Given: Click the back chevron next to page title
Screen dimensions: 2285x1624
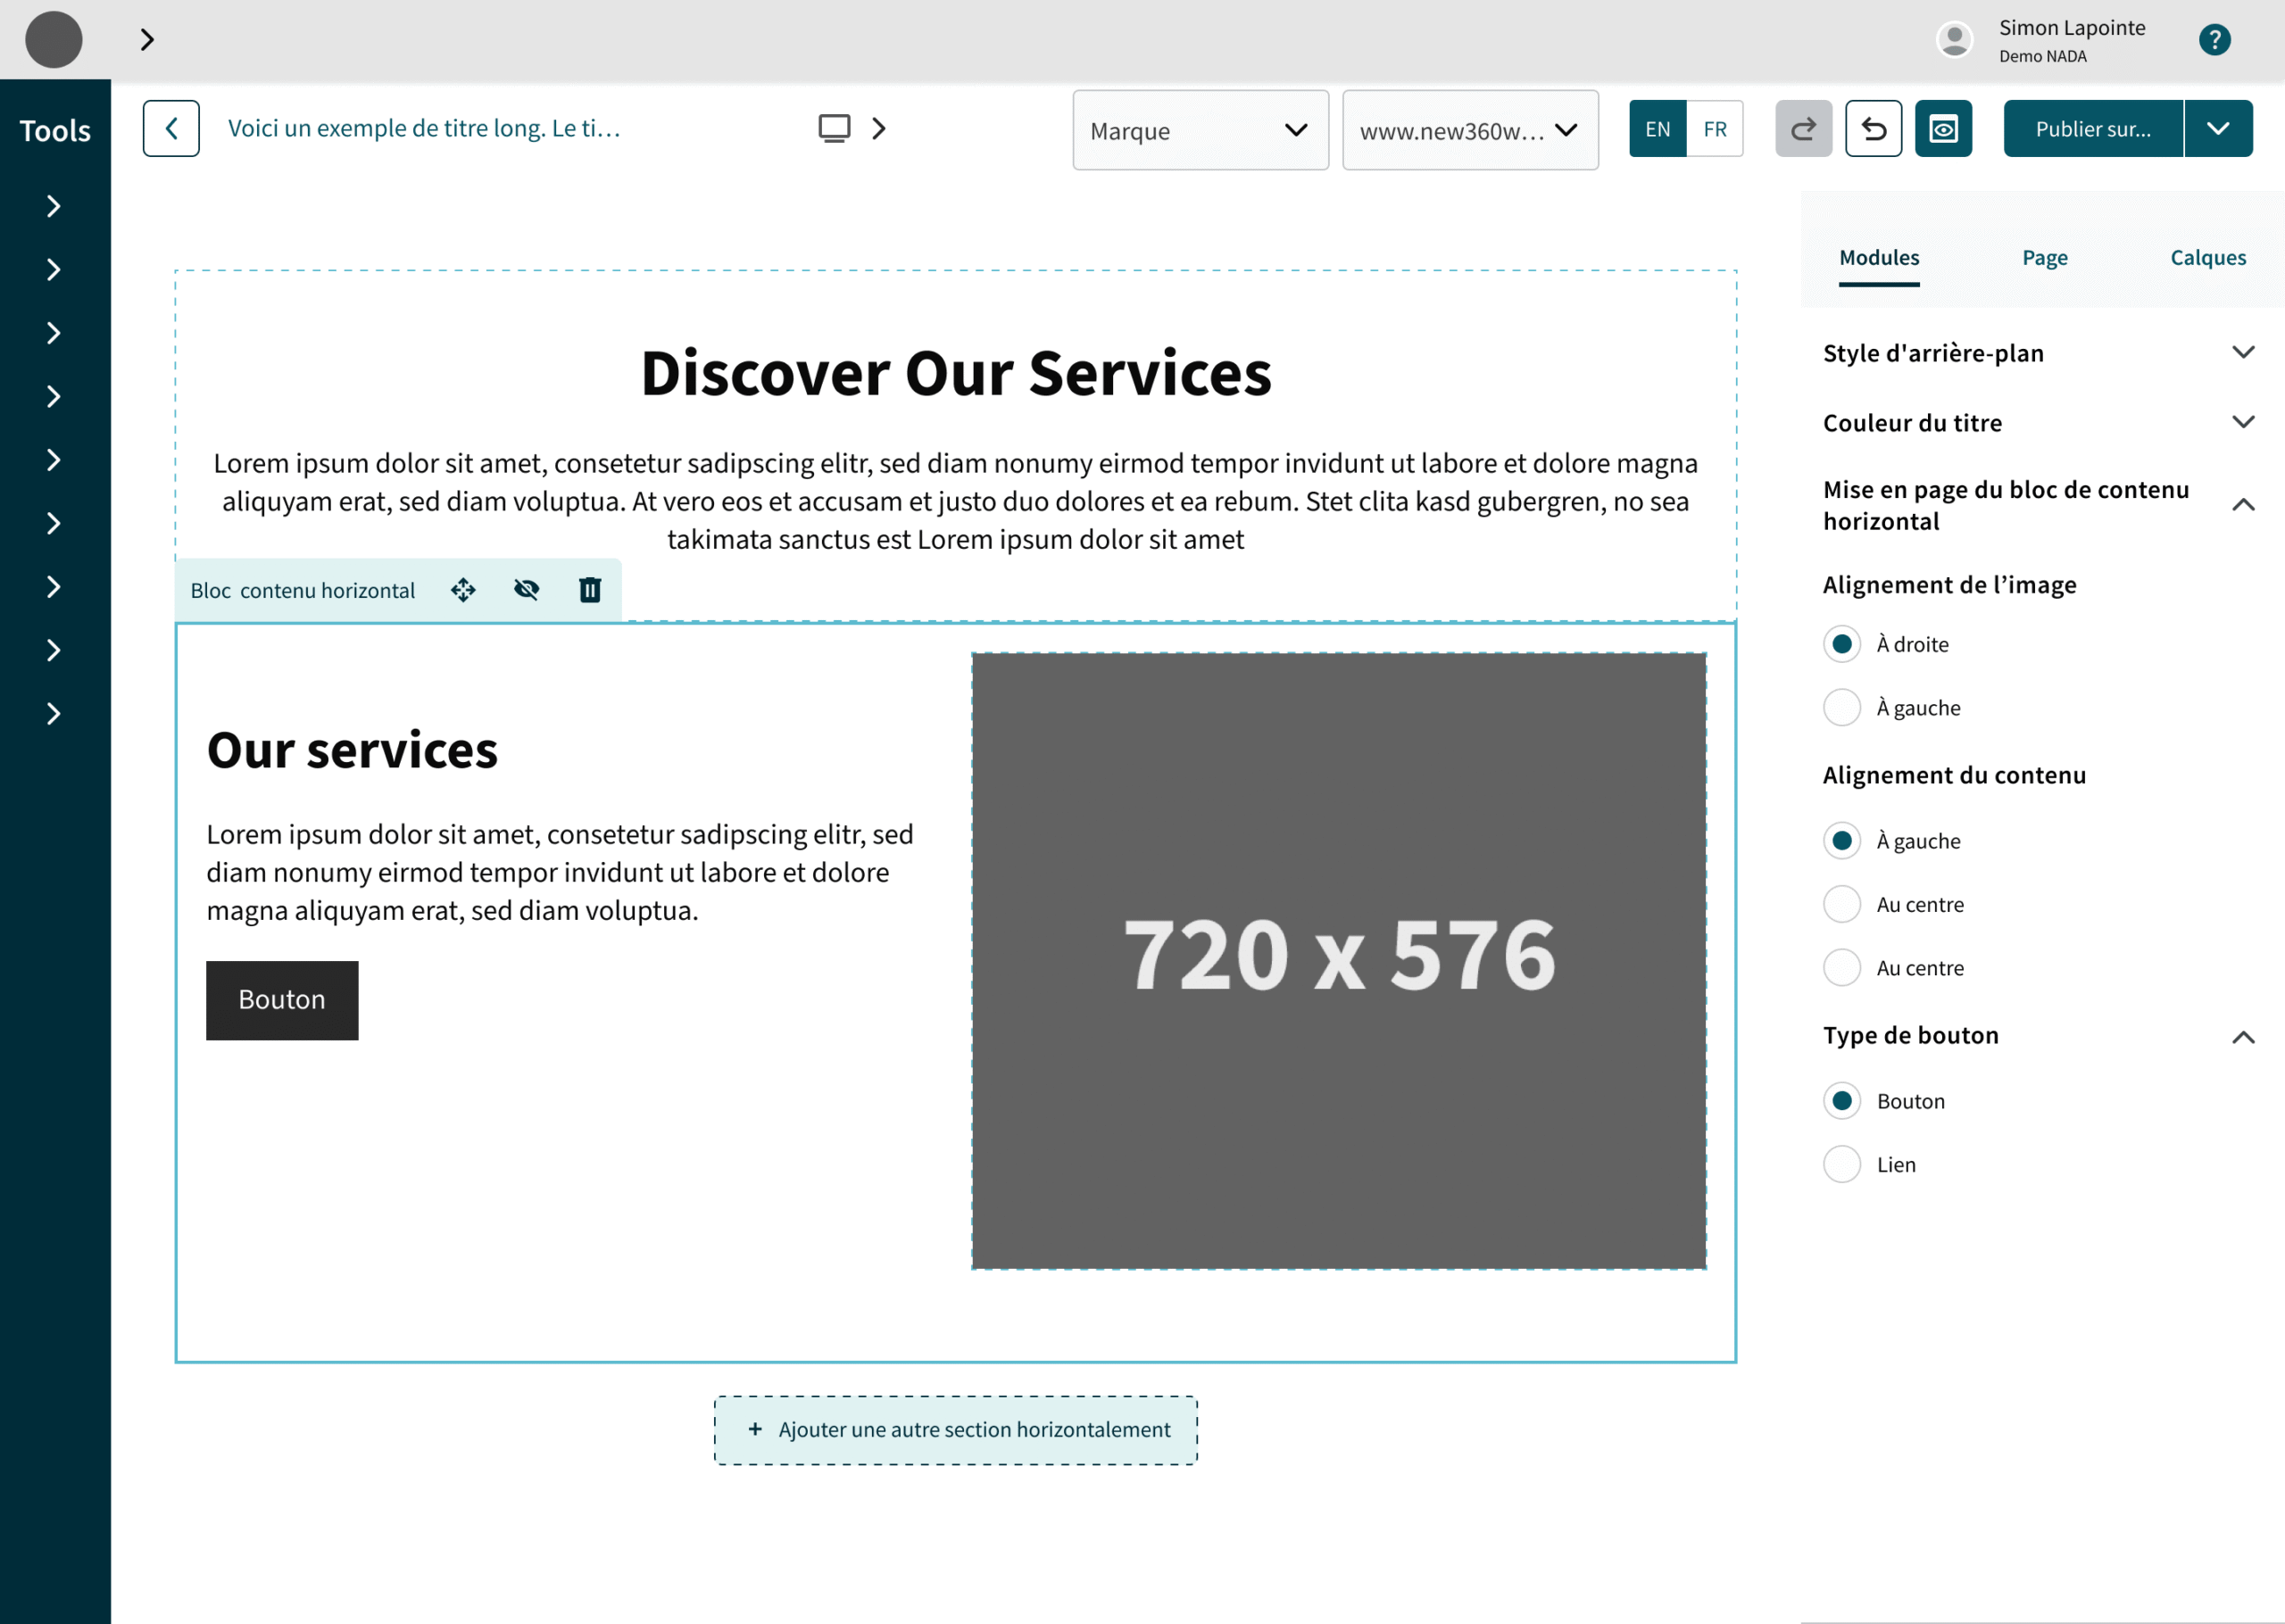Looking at the screenshot, I should click(171, 128).
